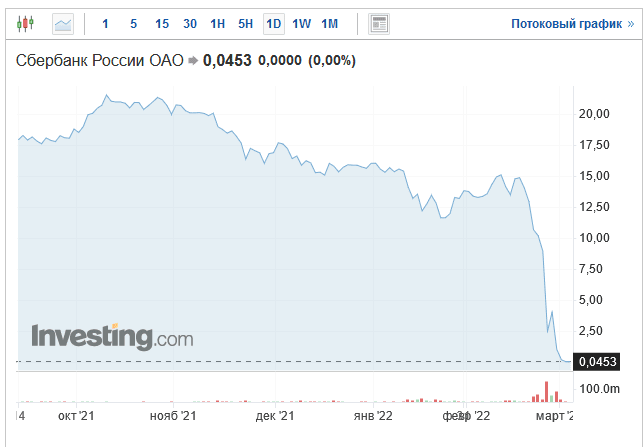Select the area chart type icon
This screenshot has height=447, width=643.
pyautogui.click(x=63, y=24)
